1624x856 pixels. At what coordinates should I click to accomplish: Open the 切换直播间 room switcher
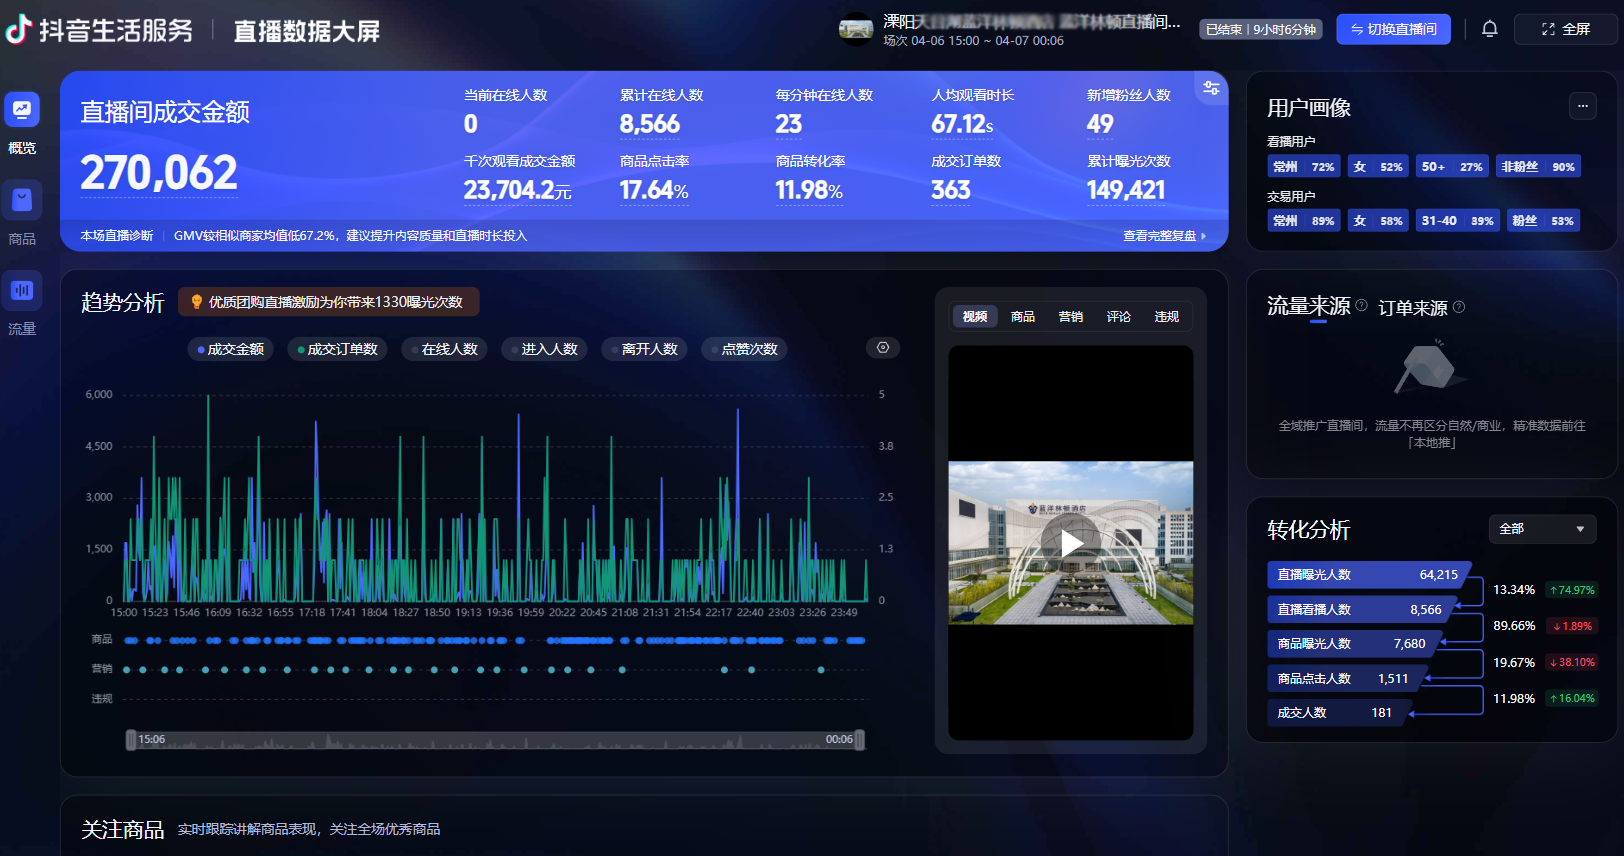pos(1393,29)
